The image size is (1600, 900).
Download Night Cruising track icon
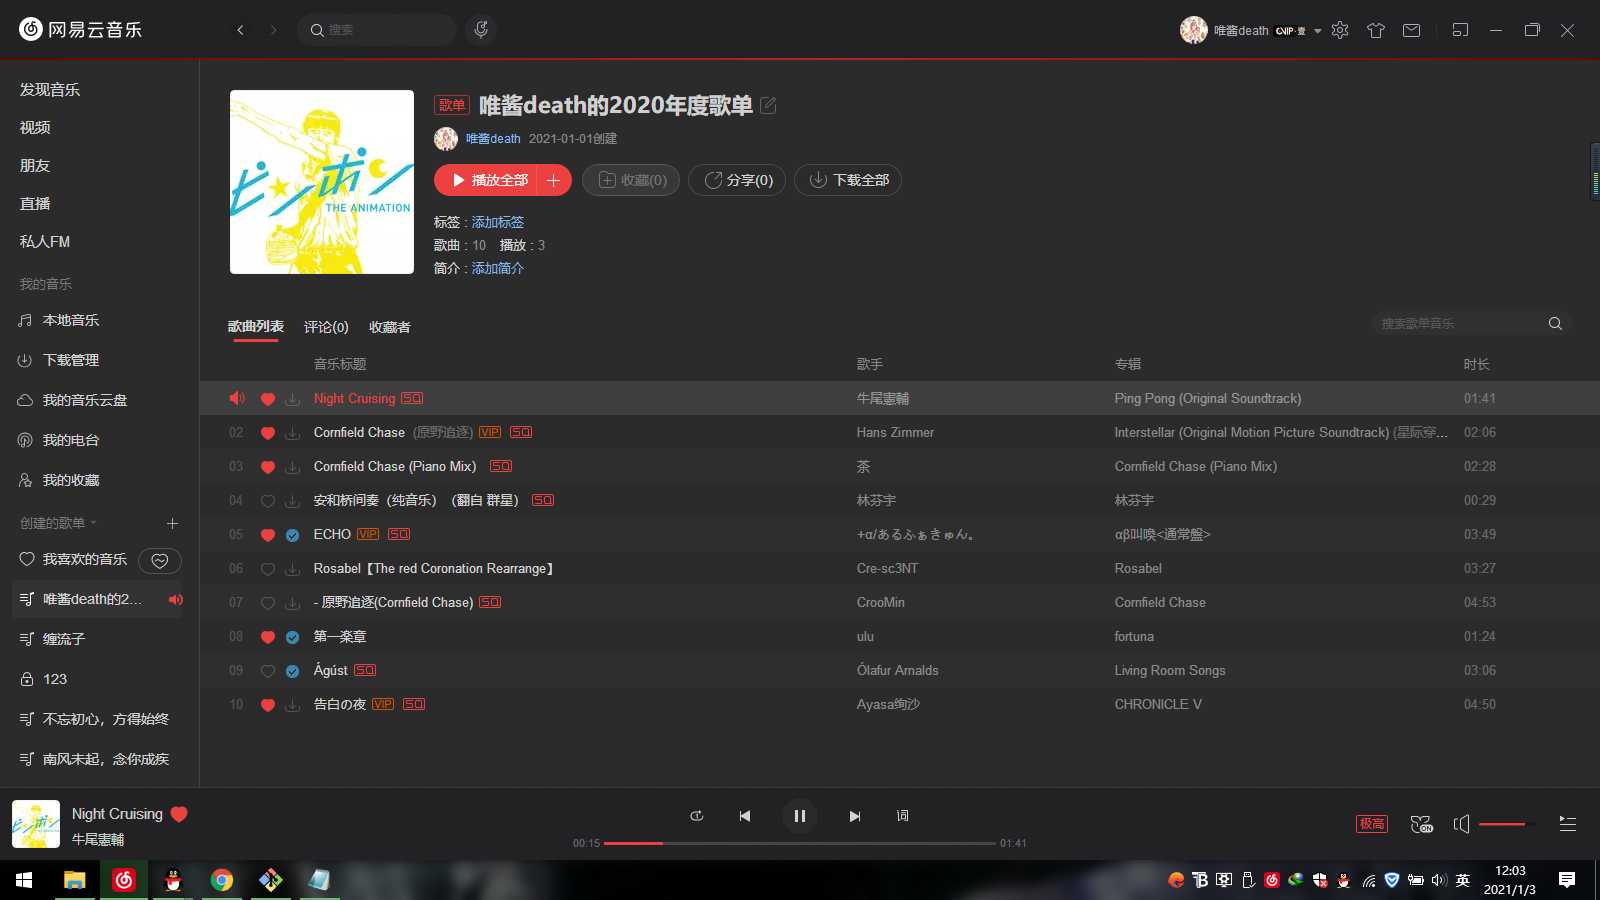click(293, 399)
